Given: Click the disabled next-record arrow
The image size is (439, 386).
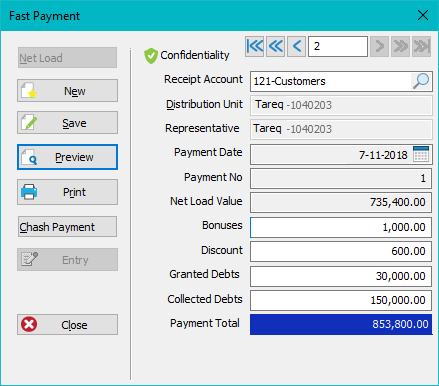Looking at the screenshot, I should (x=379, y=46).
